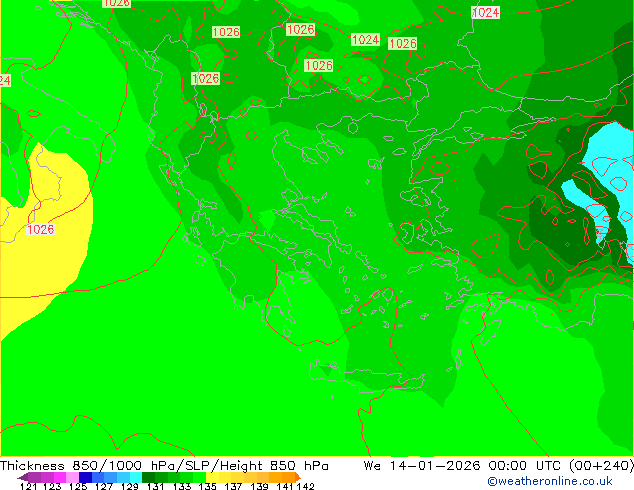Pick the darkest green legend swatch

pos(148,477)
